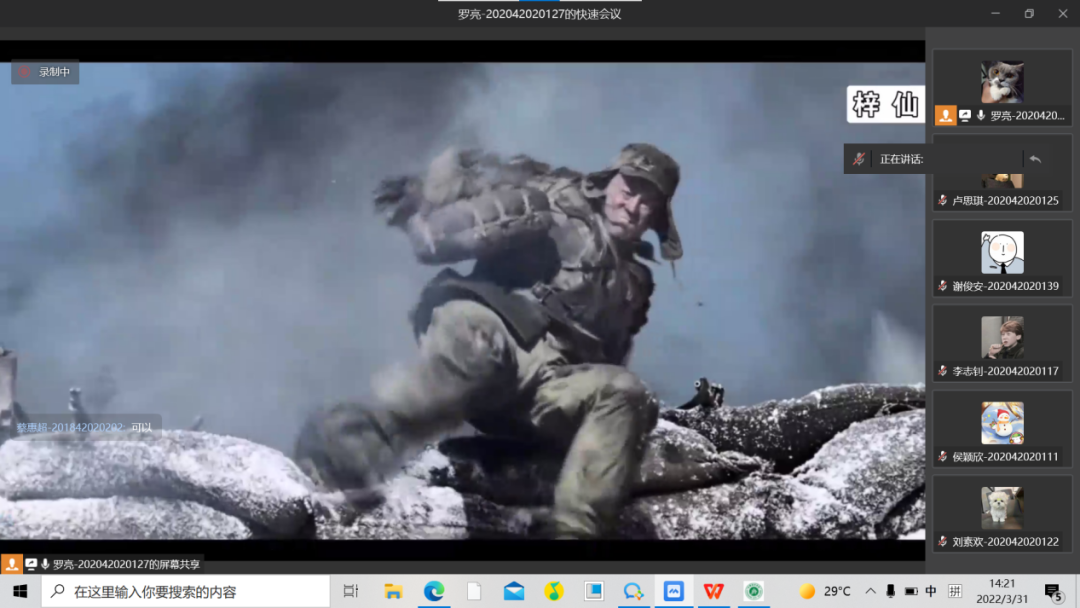Click muted mic icon for 谢俊安-202042020139
Image resolution: width=1080 pixels, height=608 pixels.
[x=942, y=286]
